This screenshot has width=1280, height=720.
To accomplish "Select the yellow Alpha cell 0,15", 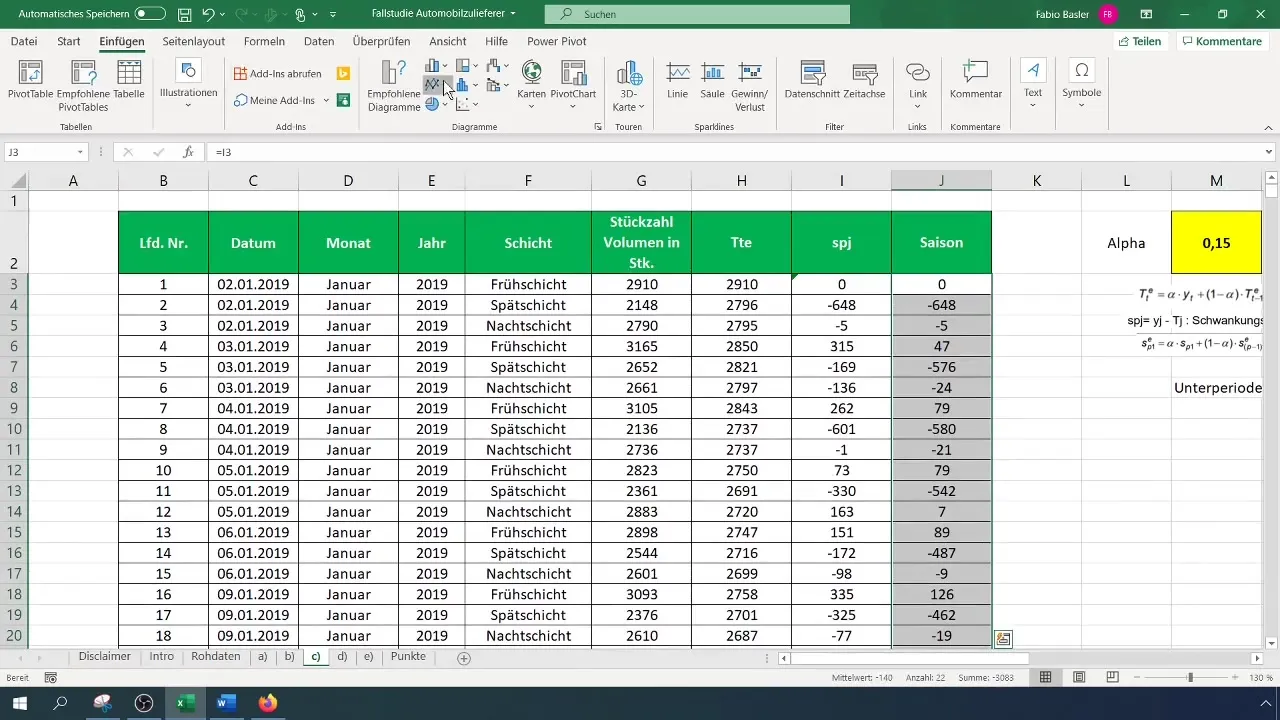I will [x=1216, y=242].
